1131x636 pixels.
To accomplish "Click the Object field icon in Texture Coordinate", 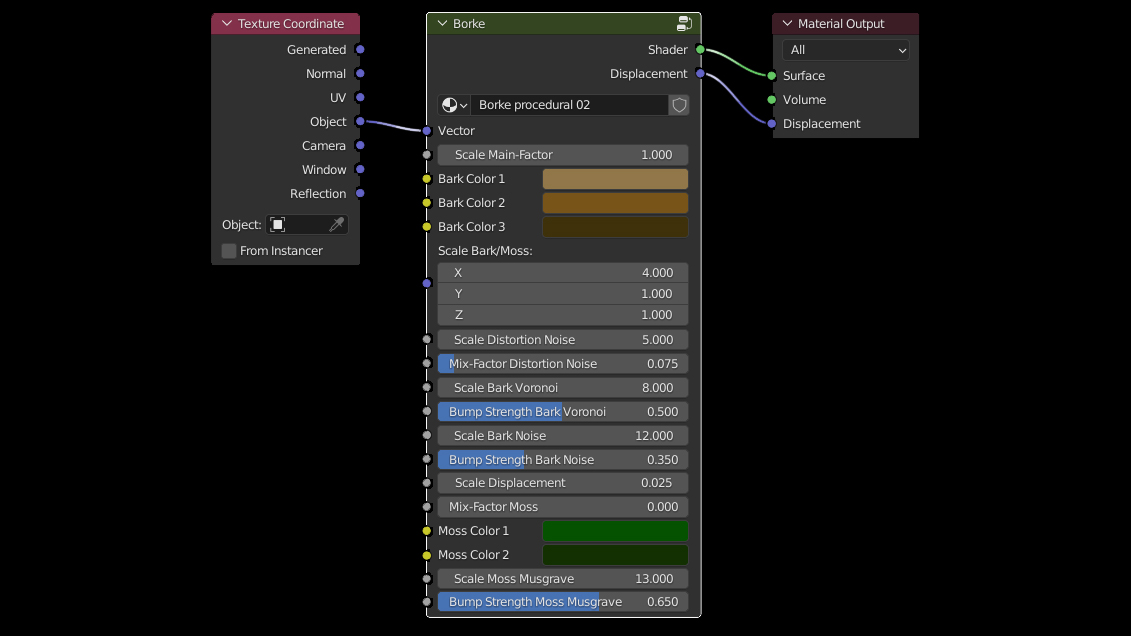I will coord(279,225).
